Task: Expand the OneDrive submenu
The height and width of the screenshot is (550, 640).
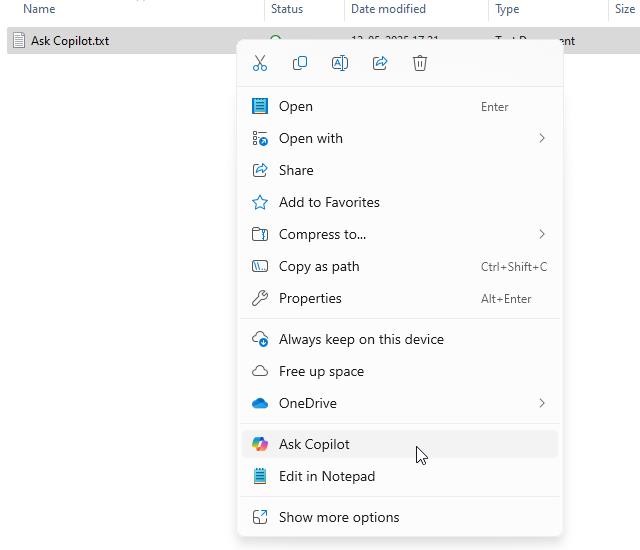Action: click(x=400, y=403)
